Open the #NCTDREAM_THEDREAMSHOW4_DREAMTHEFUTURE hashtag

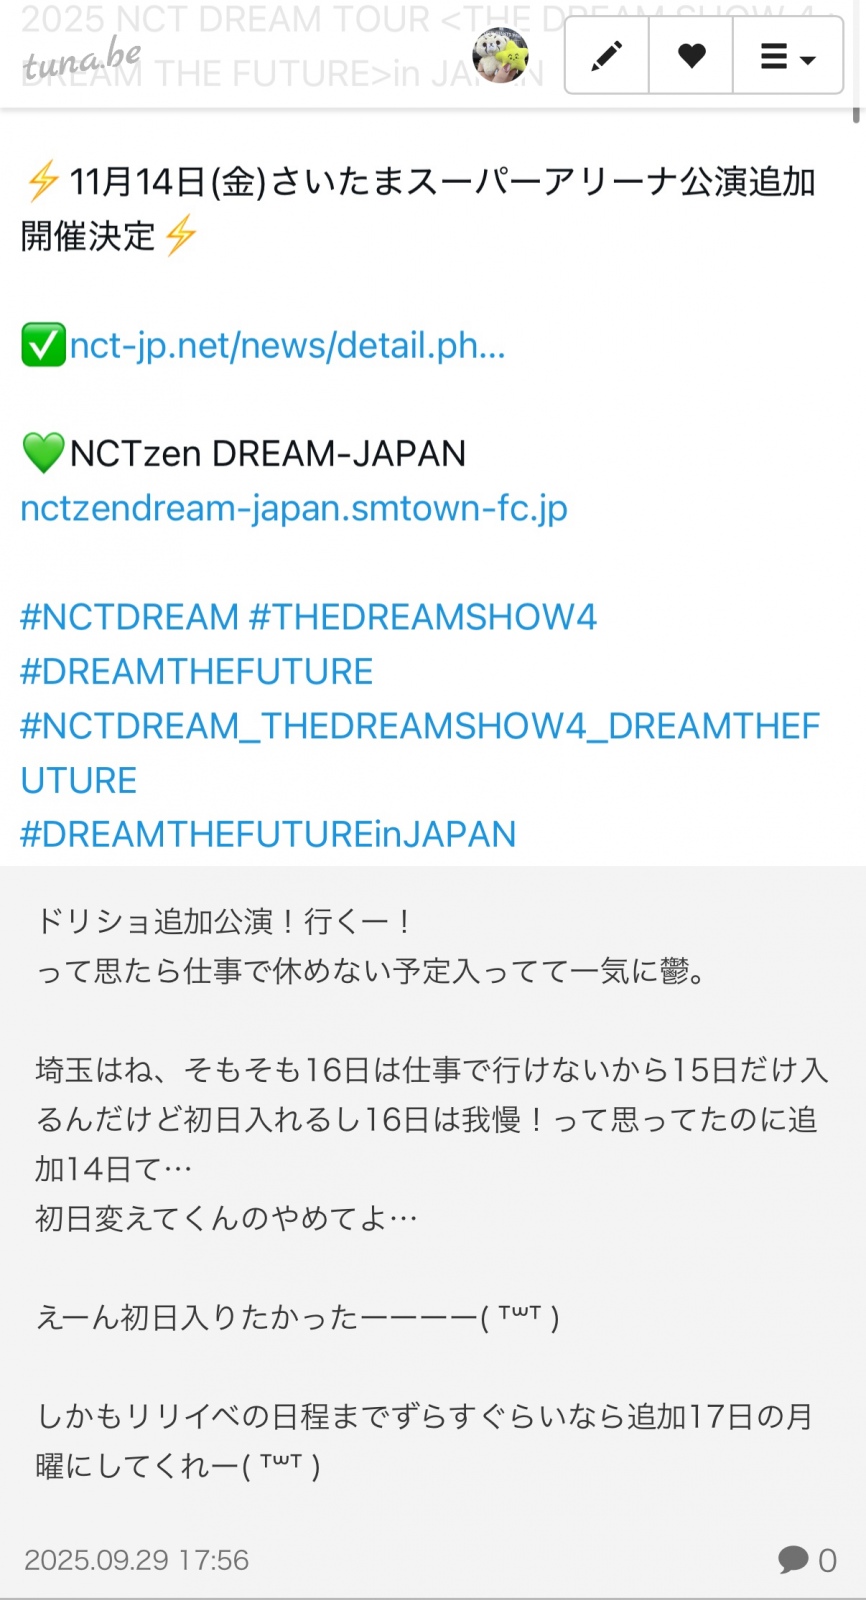(x=420, y=726)
